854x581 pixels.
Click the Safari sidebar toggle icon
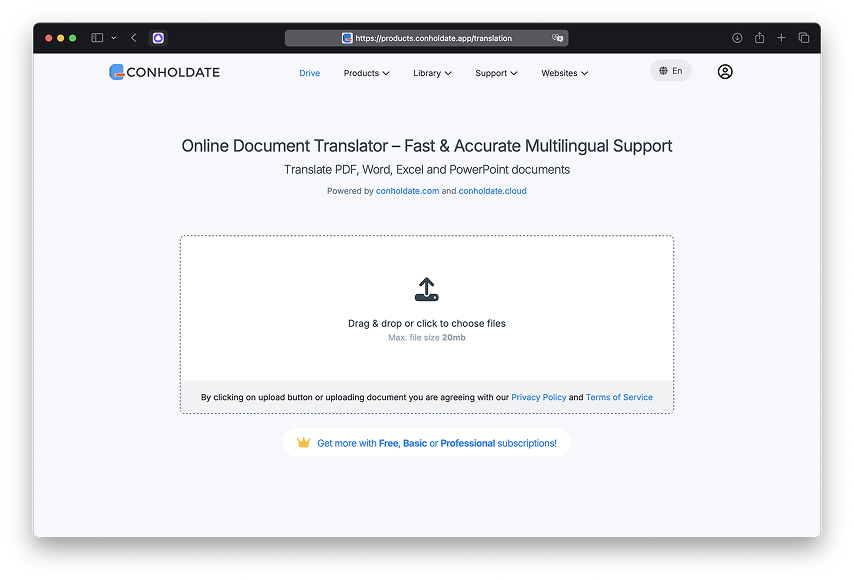[97, 38]
